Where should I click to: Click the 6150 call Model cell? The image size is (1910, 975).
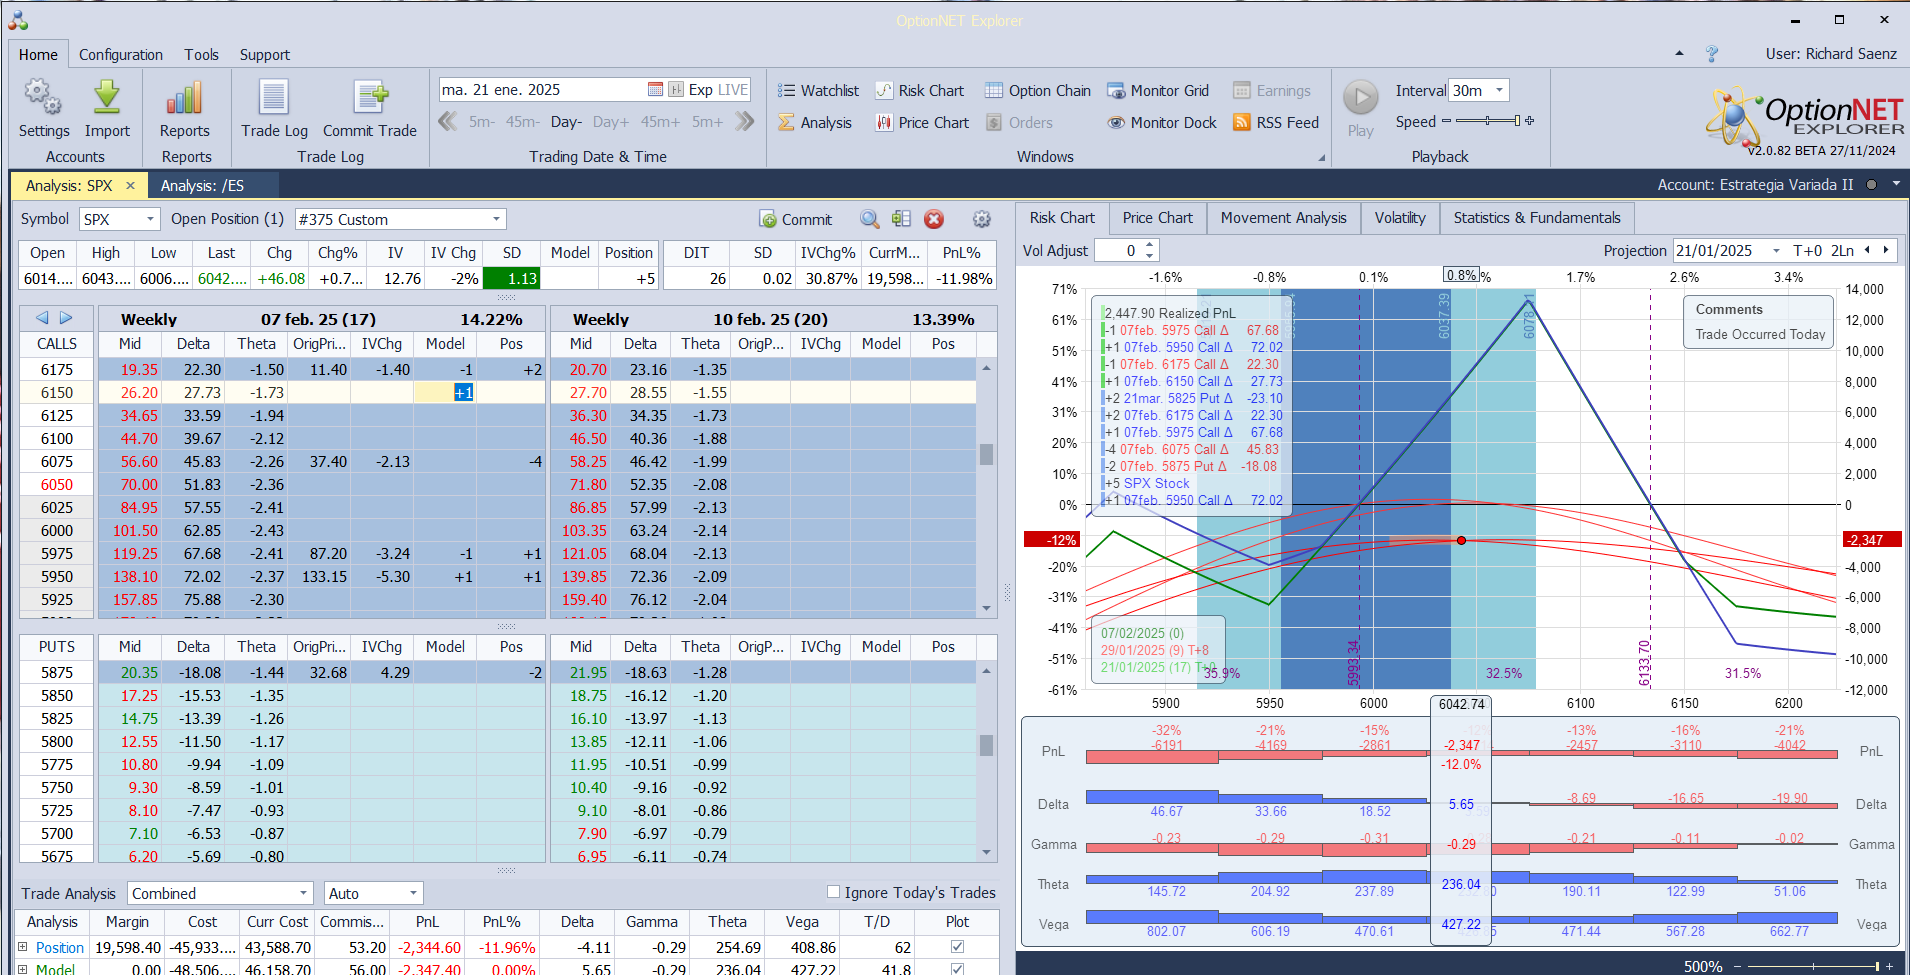(445, 393)
